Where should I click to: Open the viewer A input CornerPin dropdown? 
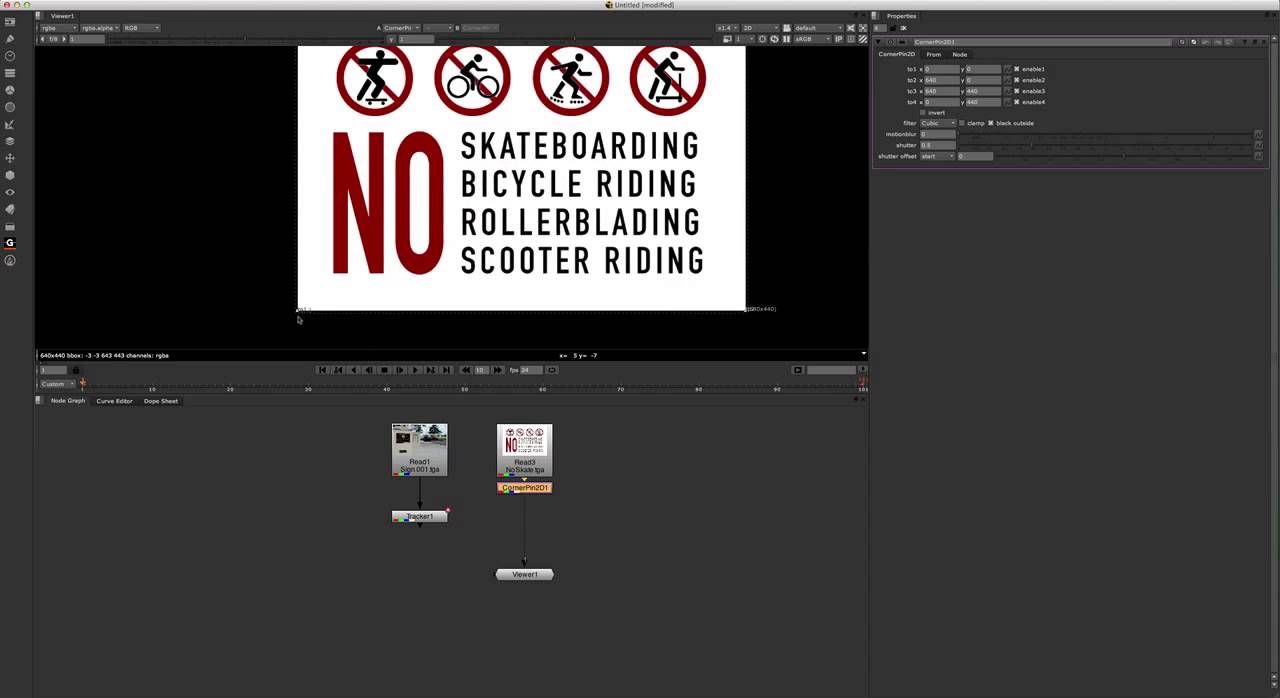(402, 28)
